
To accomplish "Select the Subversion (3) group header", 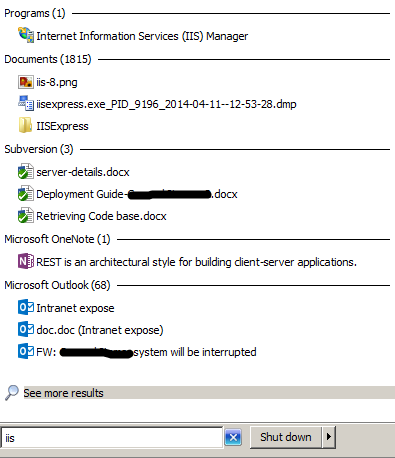I will pyautogui.click(x=39, y=149).
